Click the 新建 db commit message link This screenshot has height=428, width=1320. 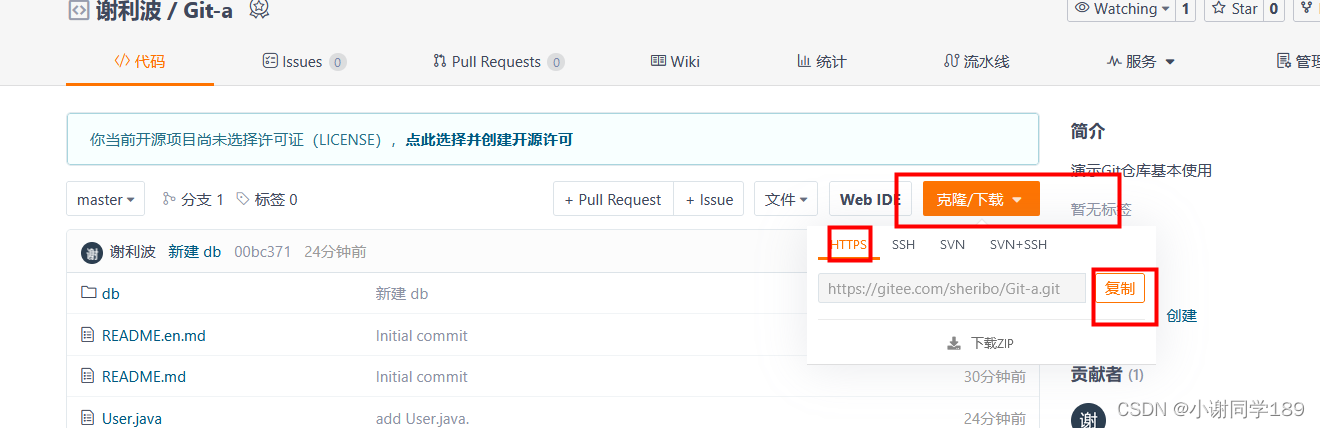194,252
